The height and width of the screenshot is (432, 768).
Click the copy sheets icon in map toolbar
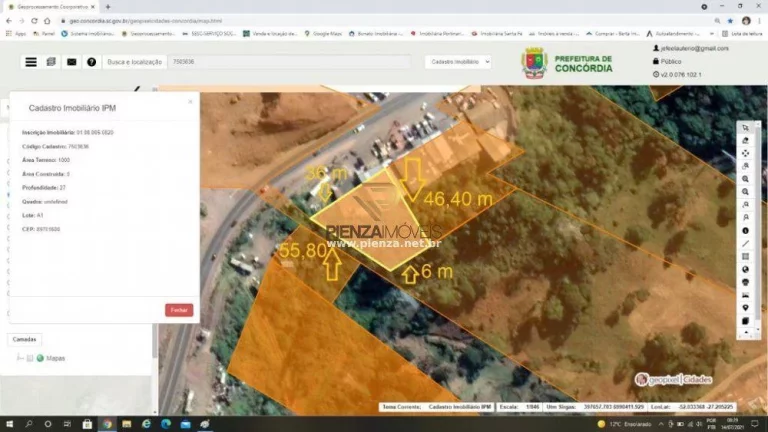tap(745, 321)
